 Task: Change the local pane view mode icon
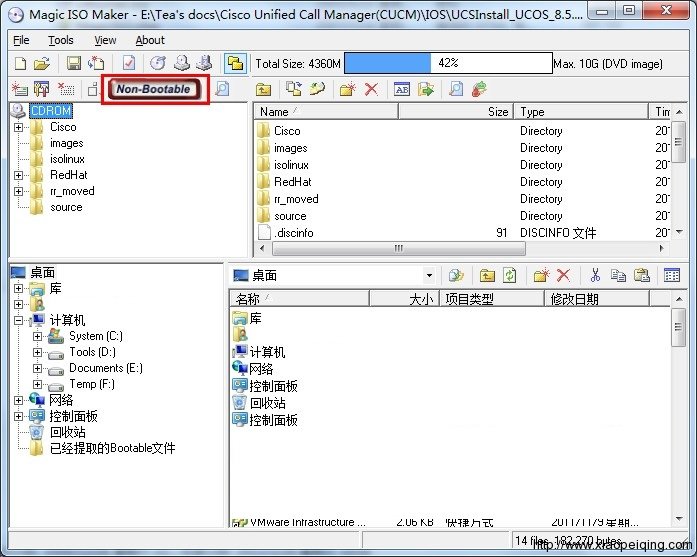coord(672,276)
